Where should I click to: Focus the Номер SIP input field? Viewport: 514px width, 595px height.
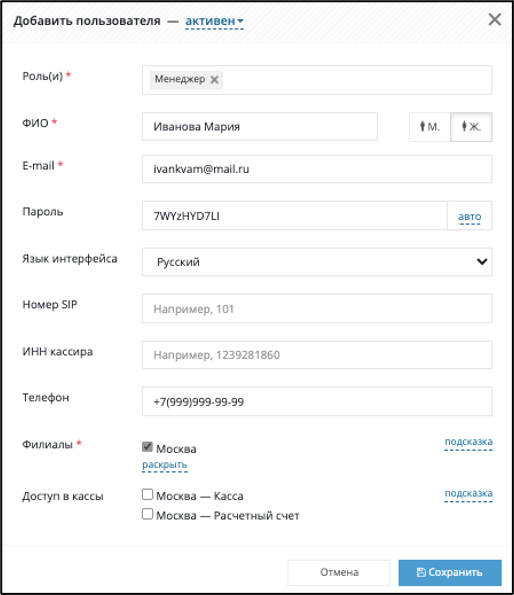coord(317,309)
